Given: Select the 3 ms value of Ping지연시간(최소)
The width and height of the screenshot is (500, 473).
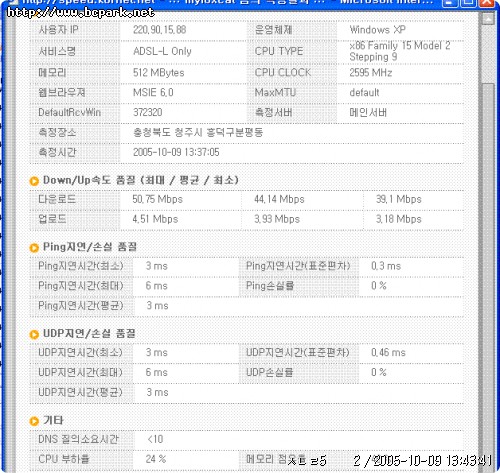Looking at the screenshot, I should [157, 266].
